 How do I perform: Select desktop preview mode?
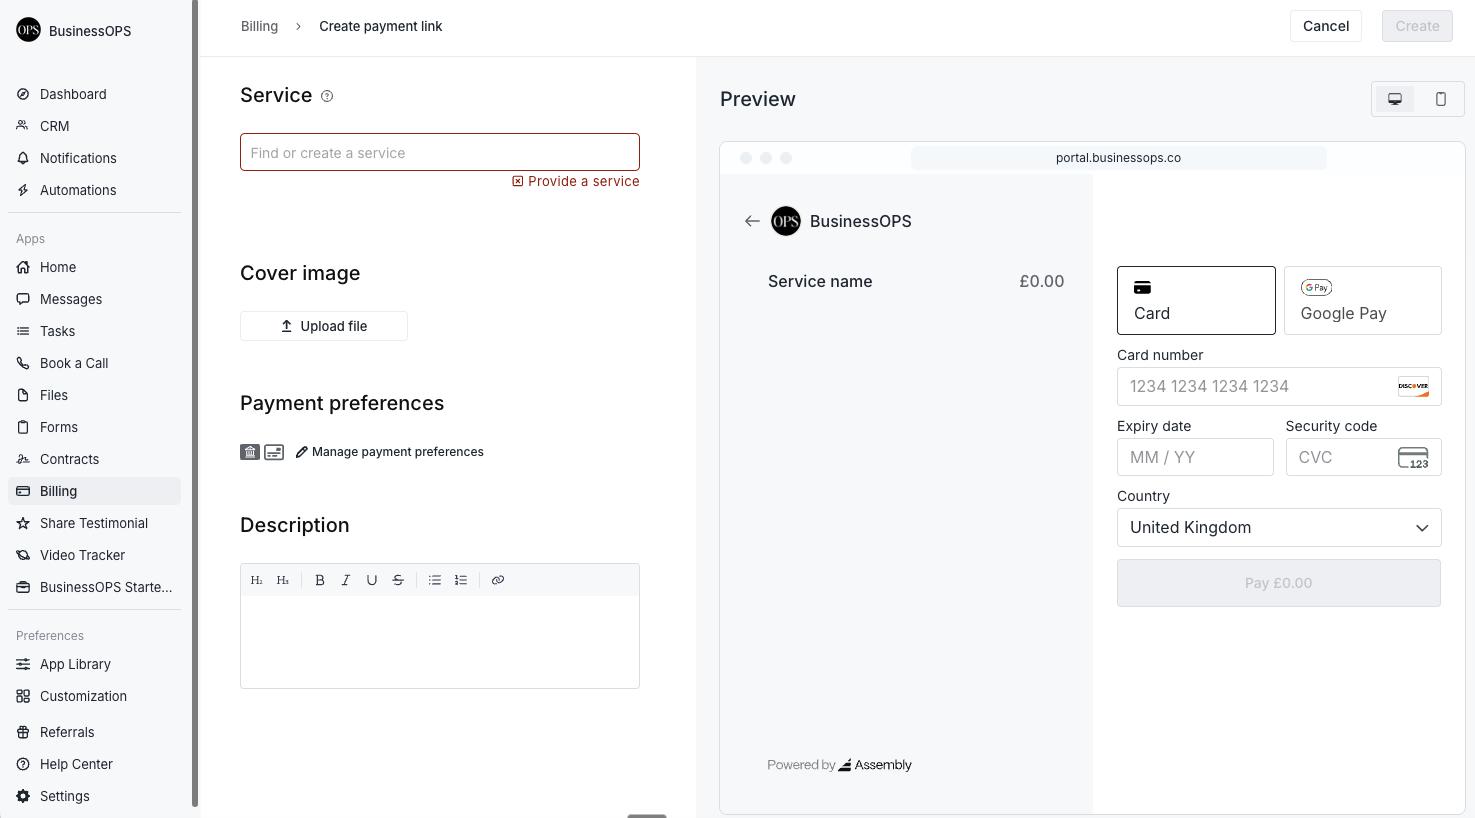click(x=1394, y=98)
